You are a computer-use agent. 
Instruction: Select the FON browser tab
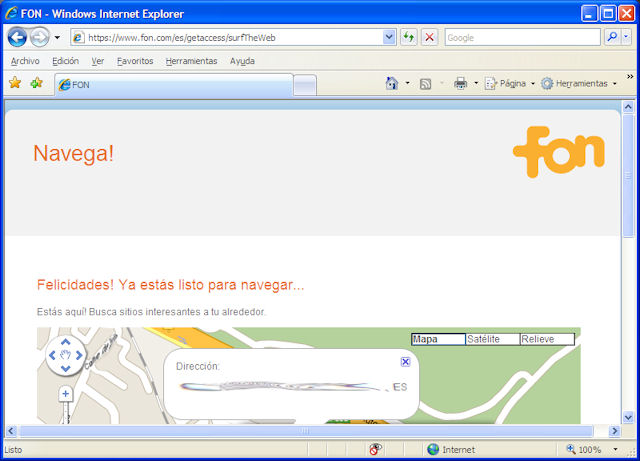174,85
